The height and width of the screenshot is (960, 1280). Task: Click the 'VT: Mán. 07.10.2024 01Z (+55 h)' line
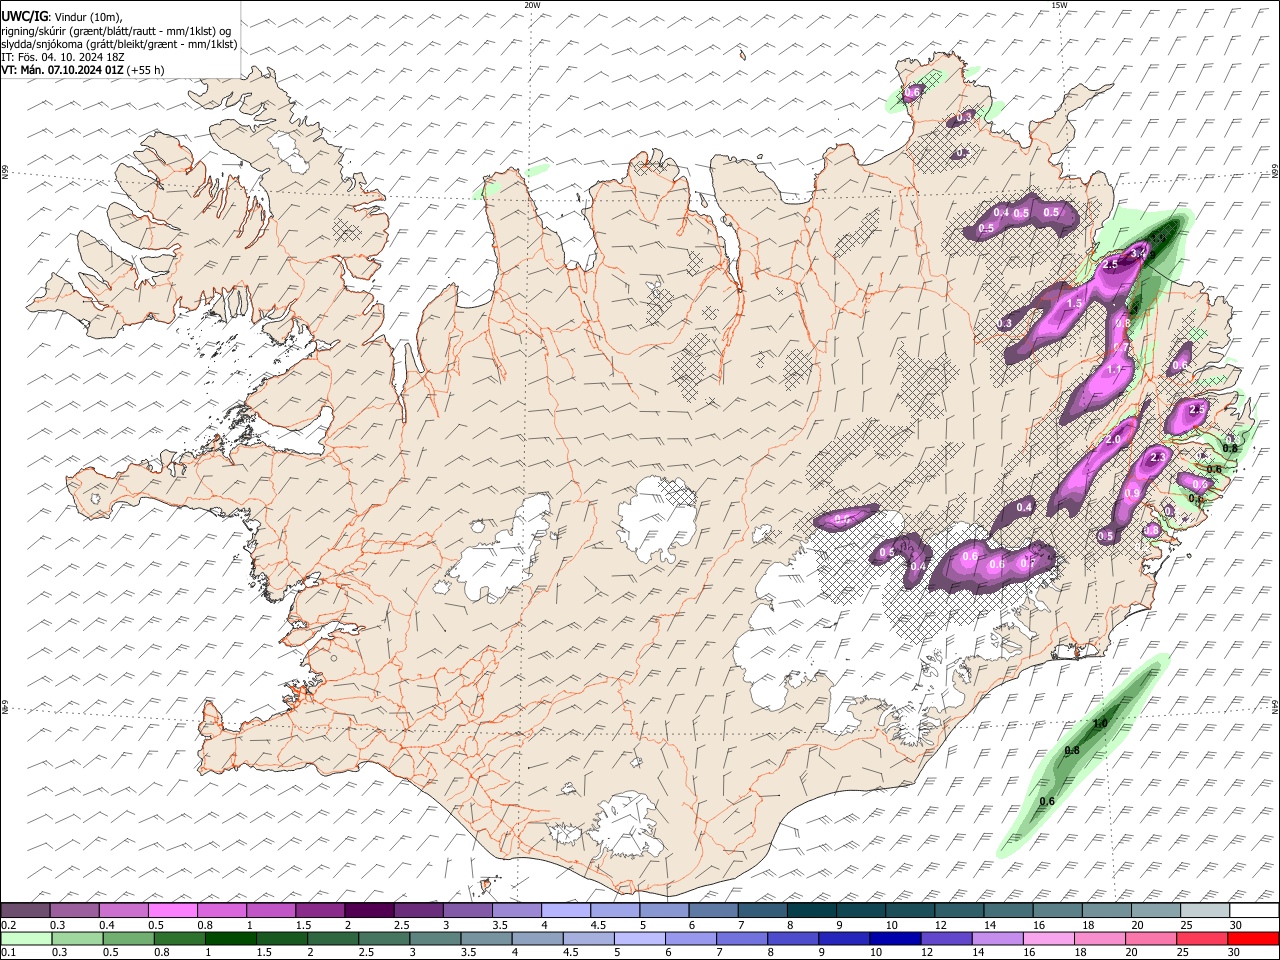point(83,70)
